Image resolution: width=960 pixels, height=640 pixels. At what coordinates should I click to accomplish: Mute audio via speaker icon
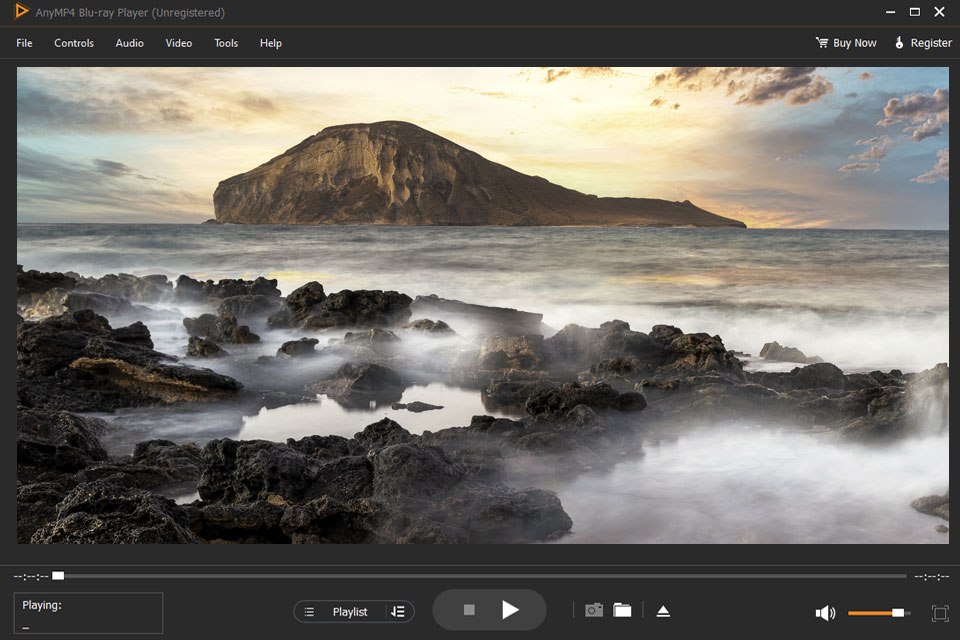[825, 613]
